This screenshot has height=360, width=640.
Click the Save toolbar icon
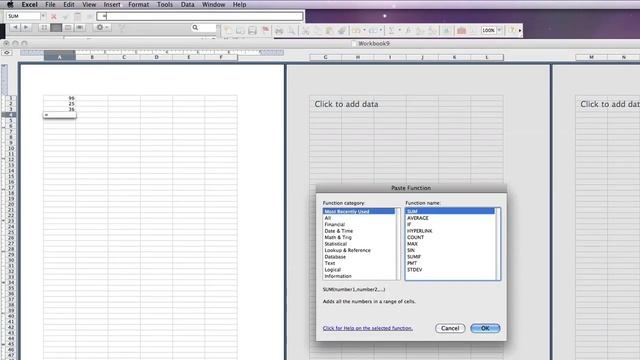click(252, 30)
